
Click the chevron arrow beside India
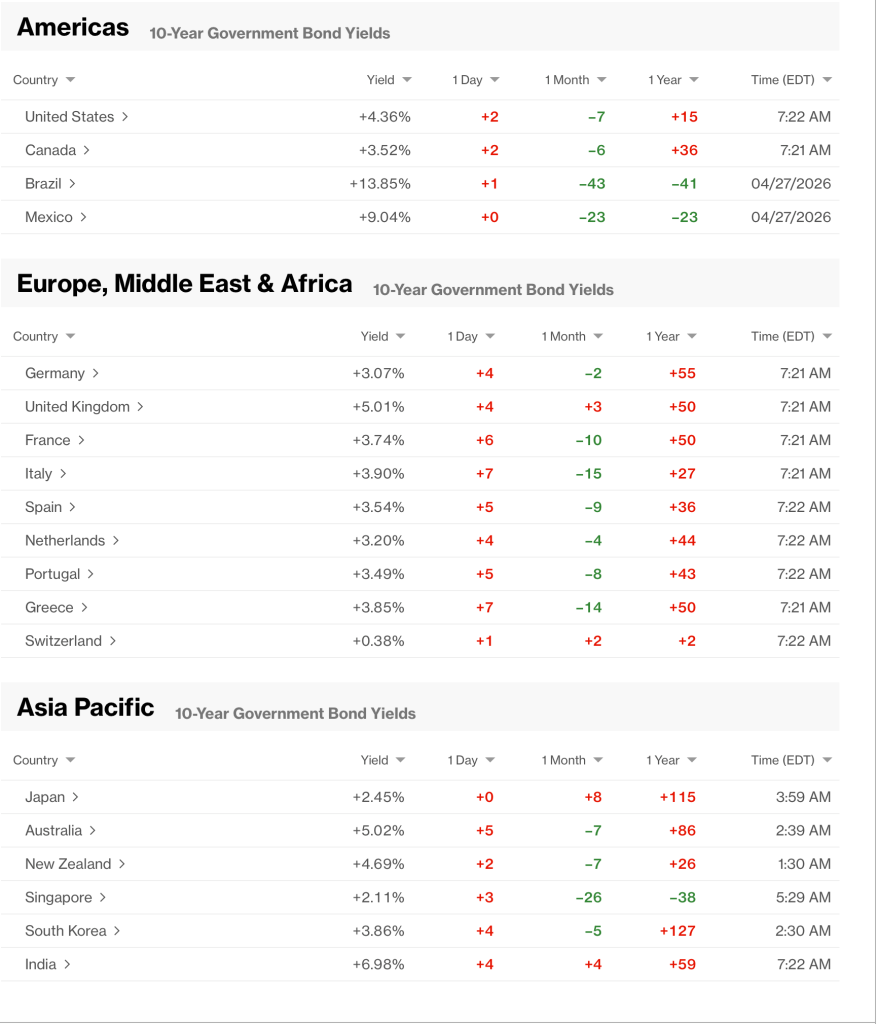click(x=67, y=965)
